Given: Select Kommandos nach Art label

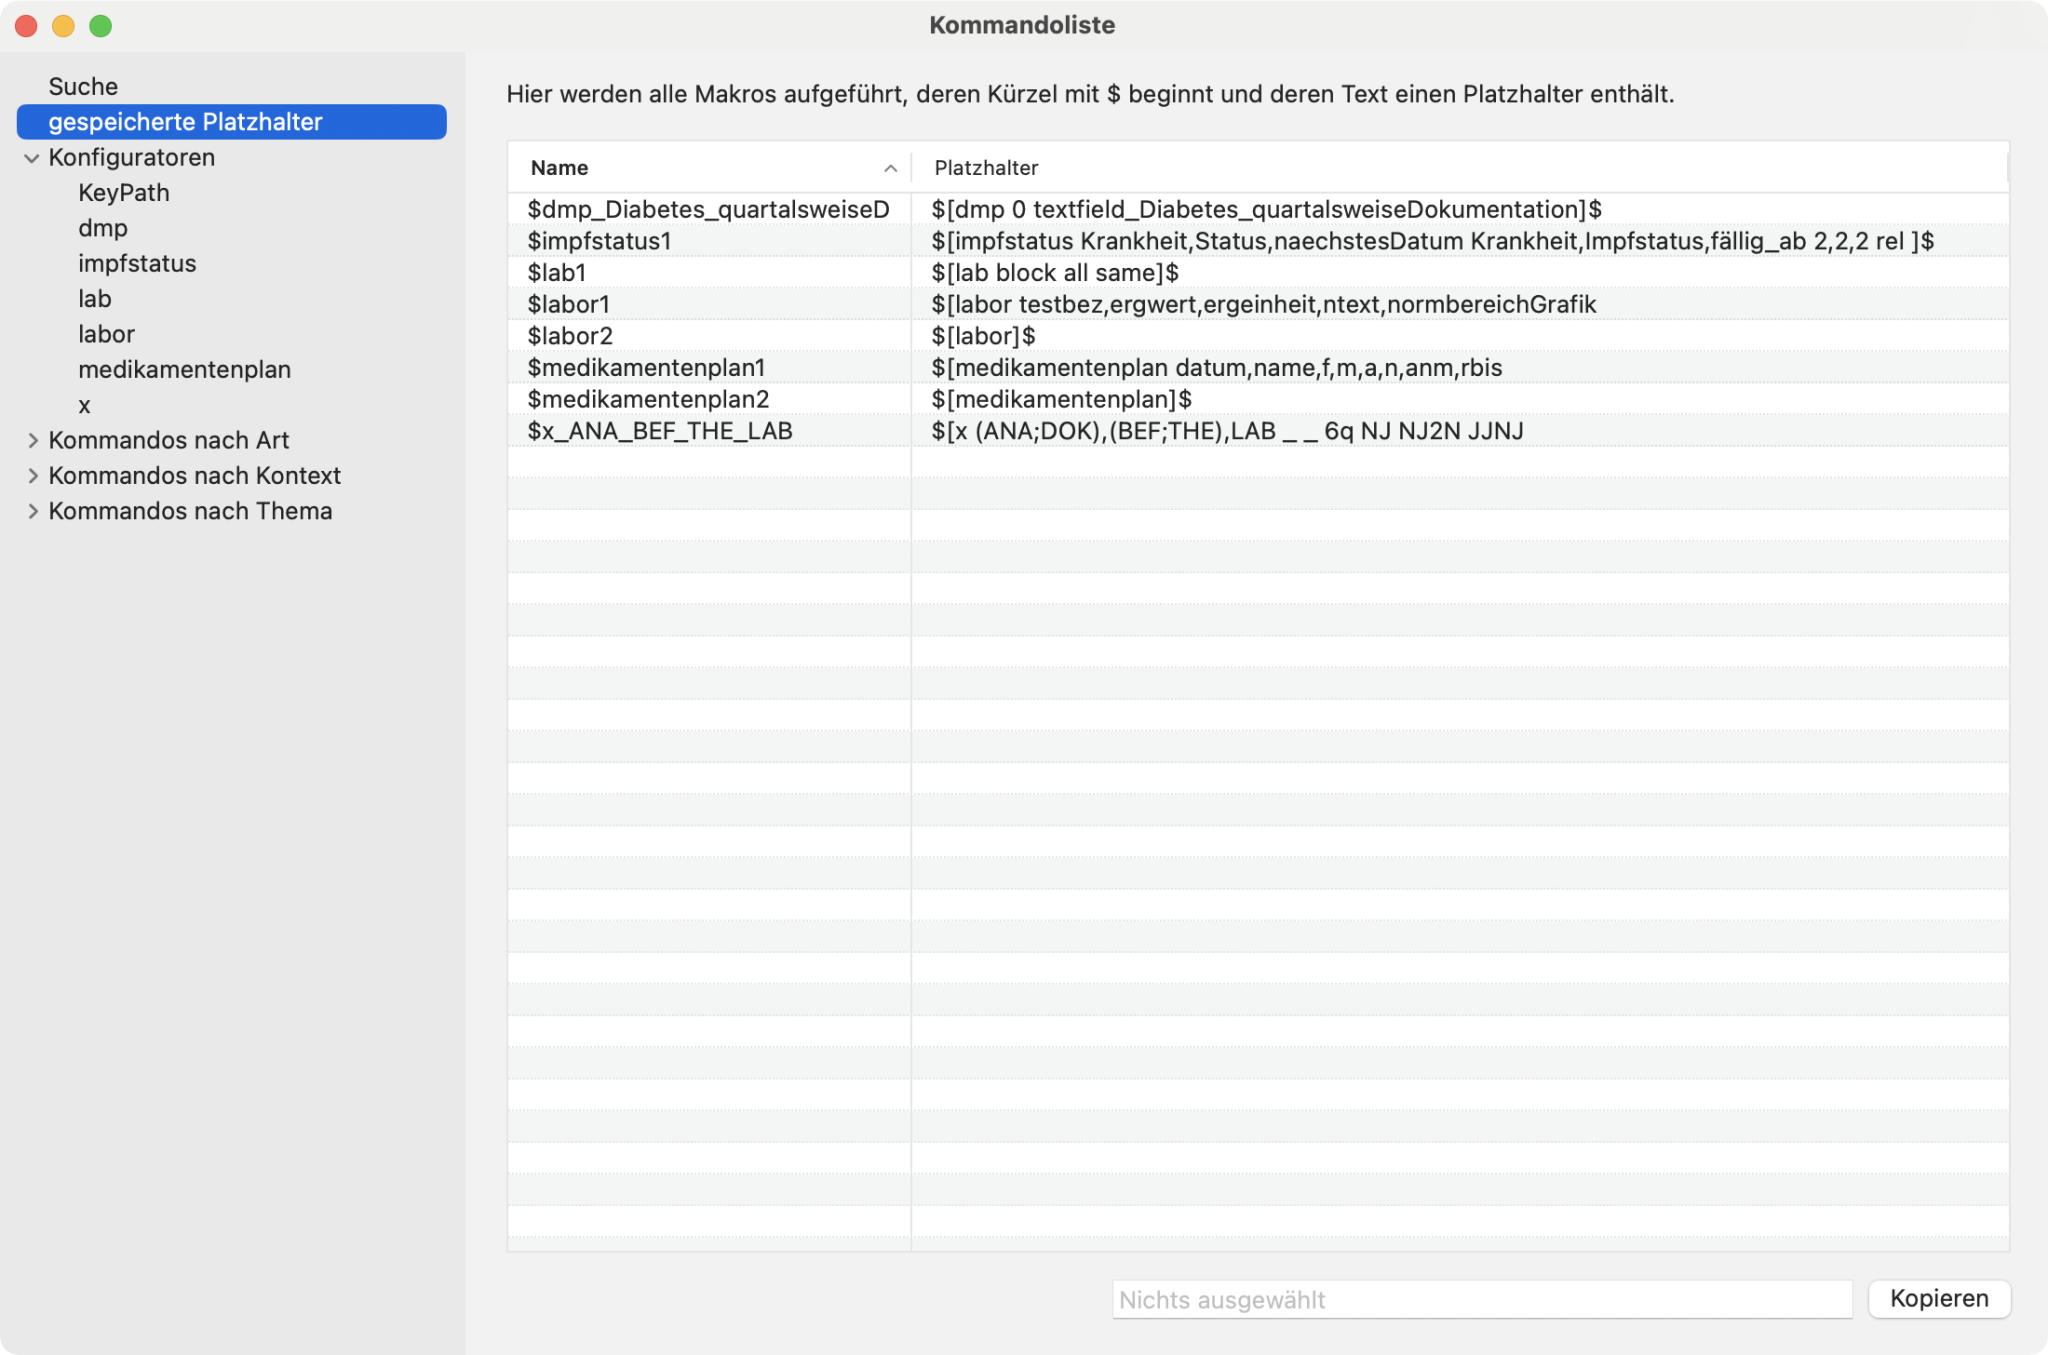Looking at the screenshot, I should (169, 440).
